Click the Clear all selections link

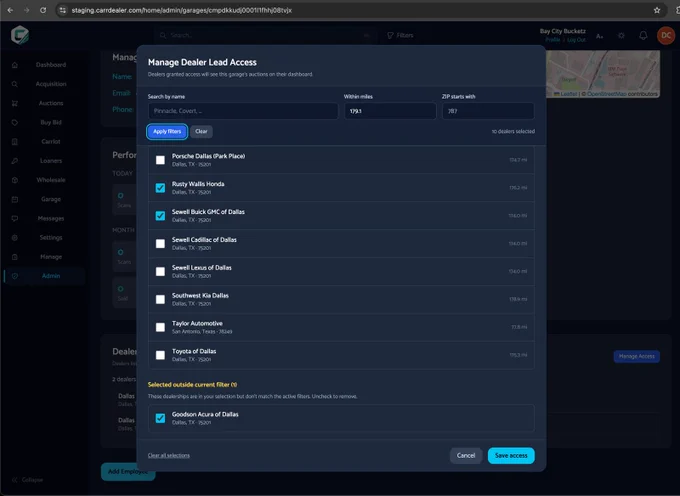coord(169,455)
